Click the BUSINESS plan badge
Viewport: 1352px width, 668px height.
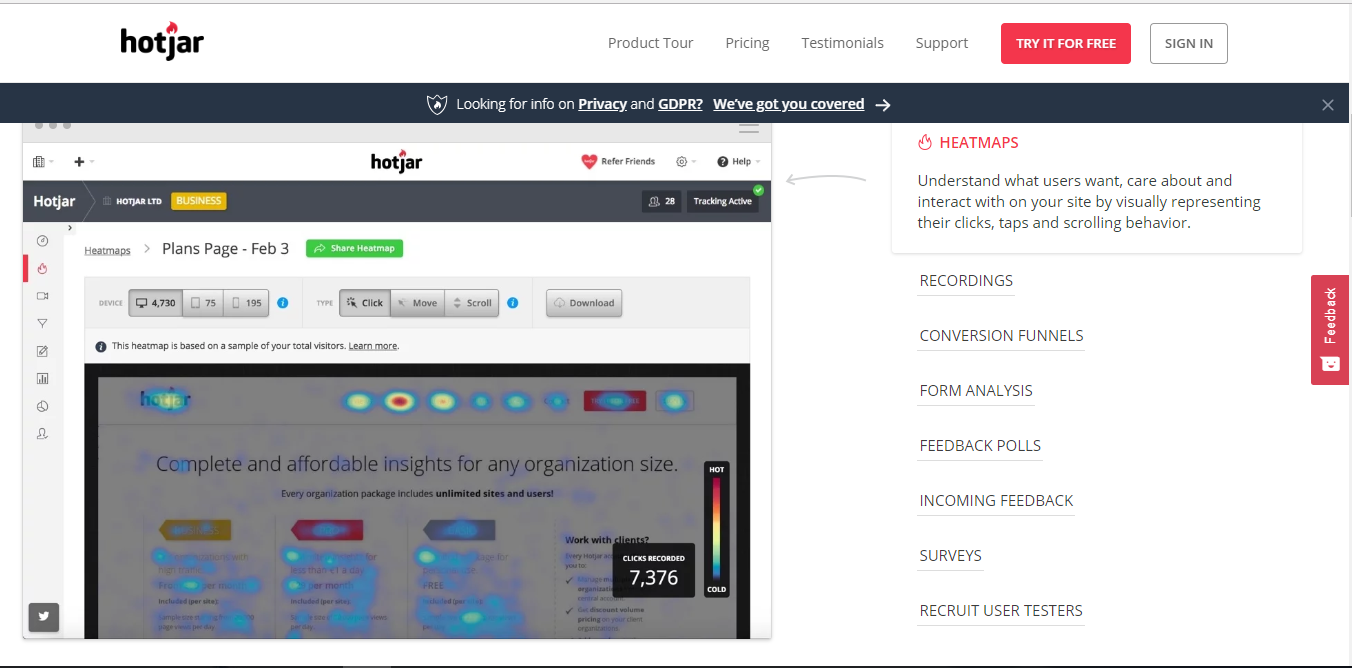point(199,201)
